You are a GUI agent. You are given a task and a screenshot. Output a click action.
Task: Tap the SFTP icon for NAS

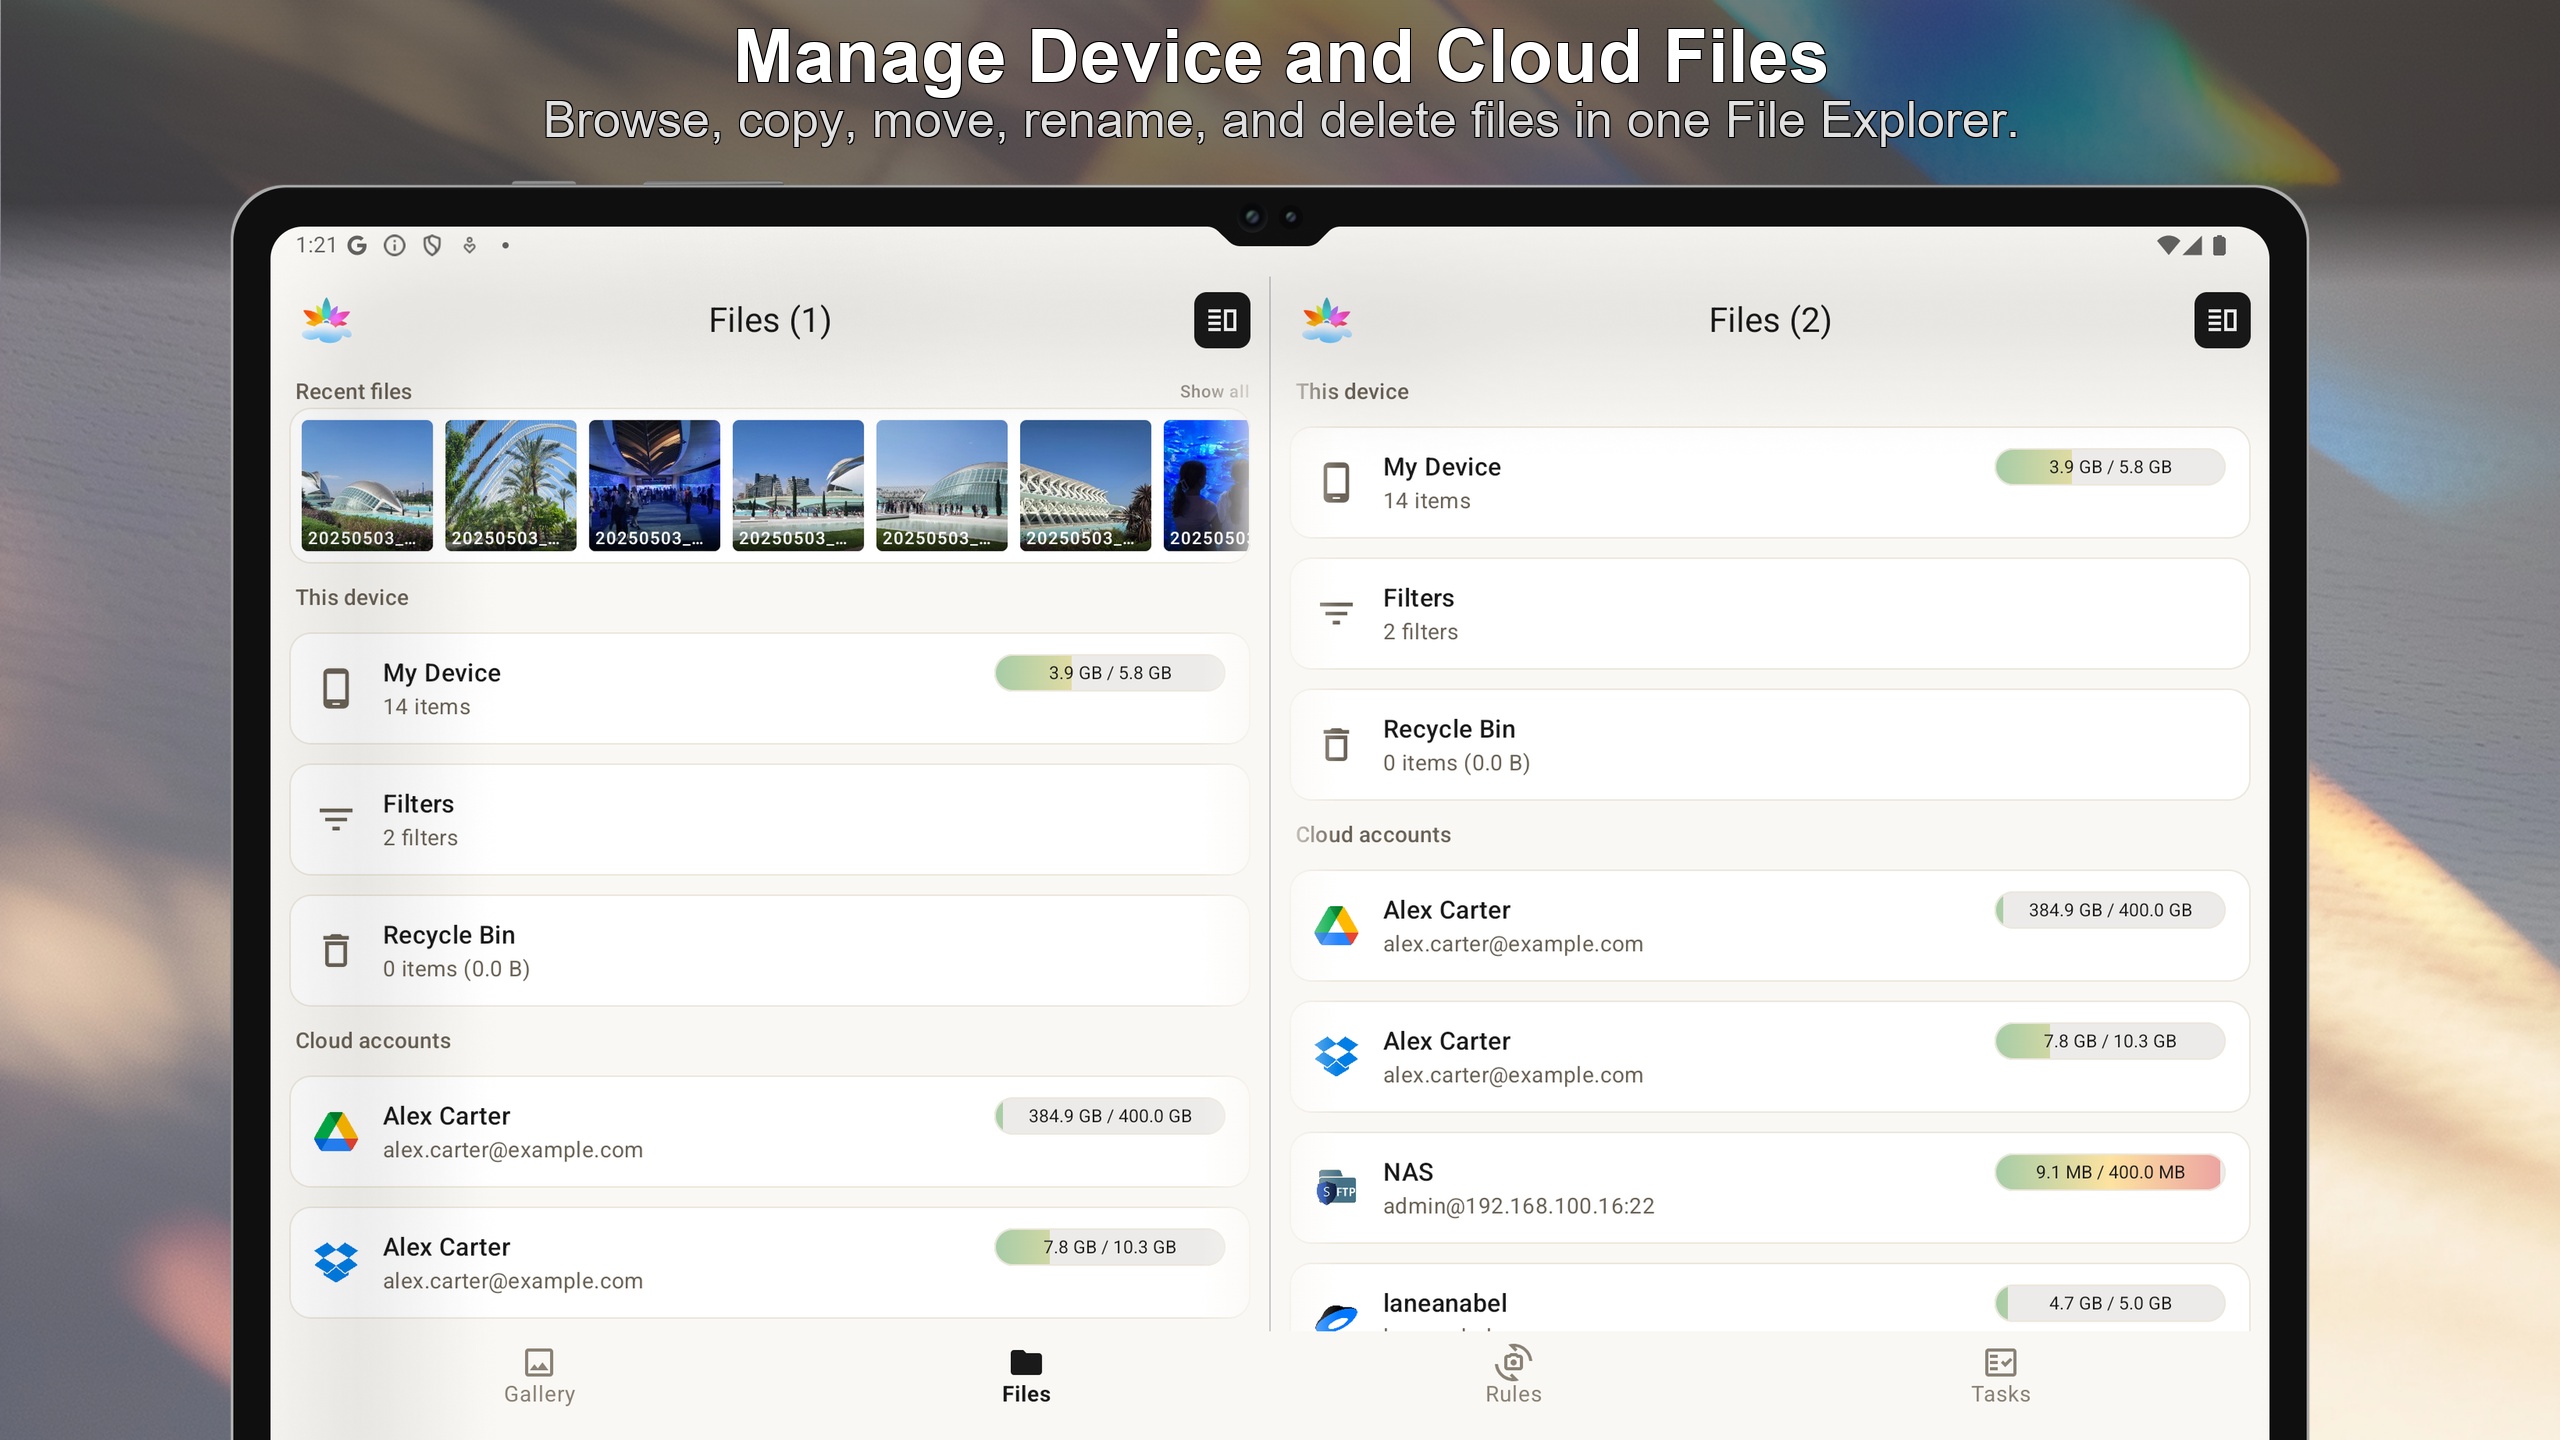pyautogui.click(x=1336, y=1188)
